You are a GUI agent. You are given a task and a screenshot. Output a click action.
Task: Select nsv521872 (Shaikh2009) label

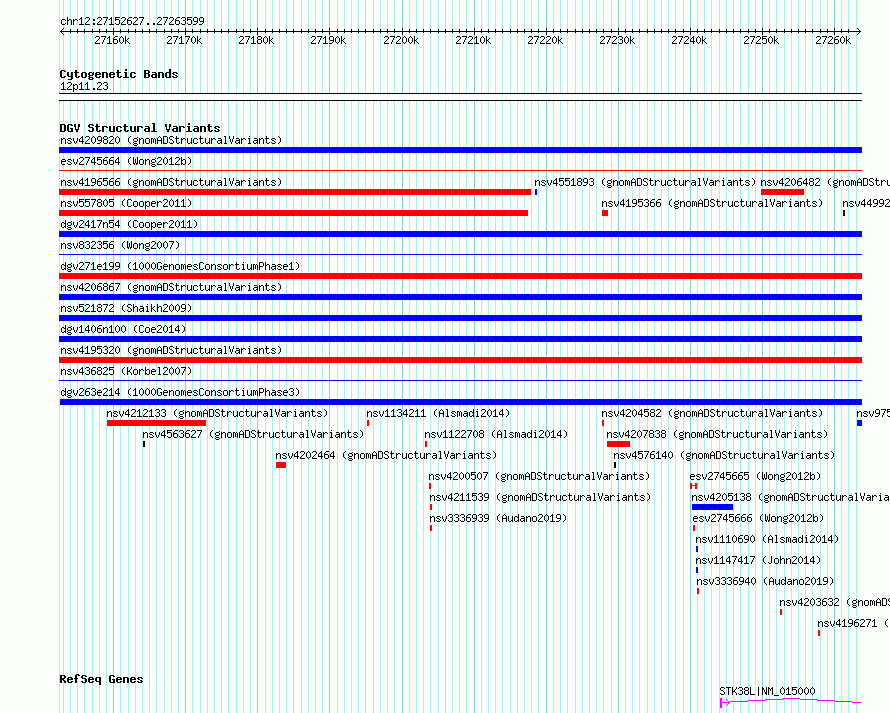coord(126,308)
